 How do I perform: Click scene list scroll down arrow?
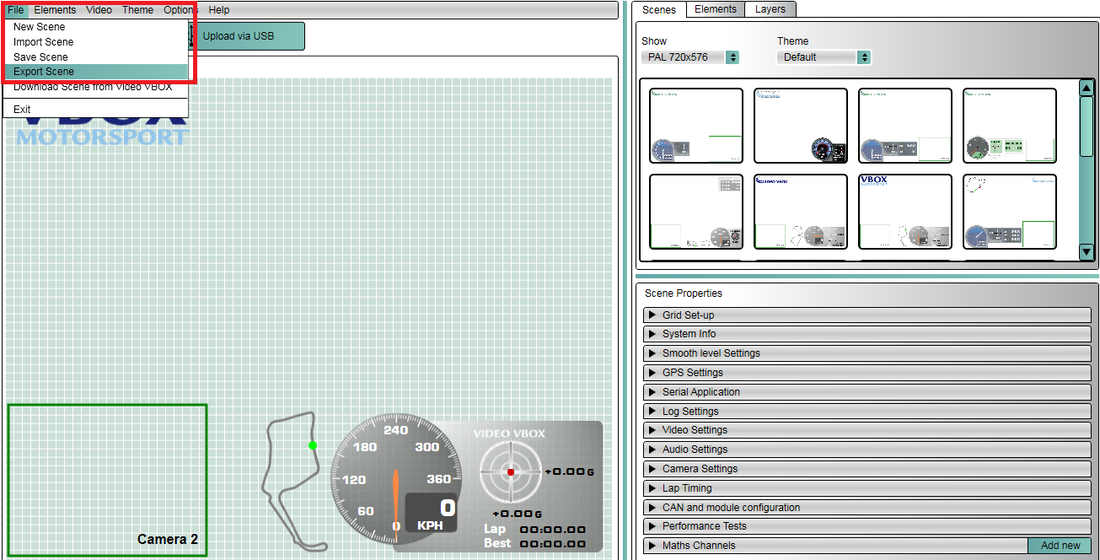[x=1087, y=252]
